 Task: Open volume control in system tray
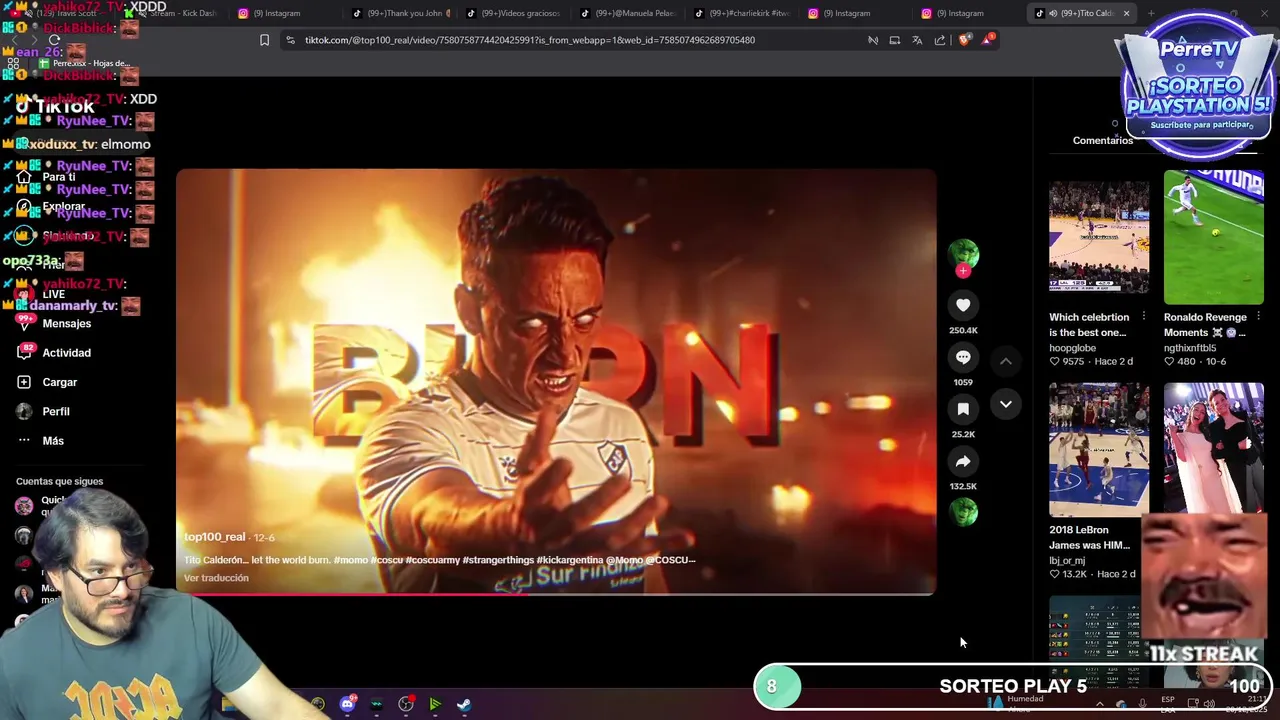[1208, 703]
